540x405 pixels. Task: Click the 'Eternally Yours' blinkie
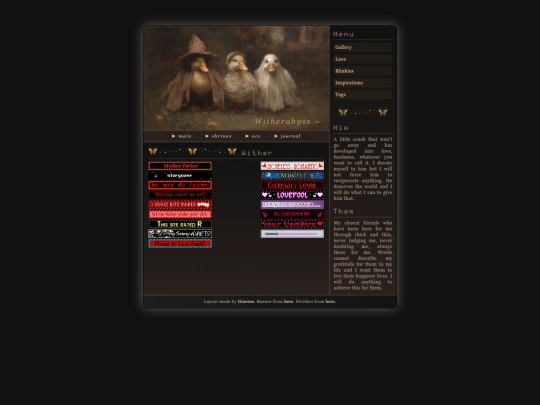[292, 185]
